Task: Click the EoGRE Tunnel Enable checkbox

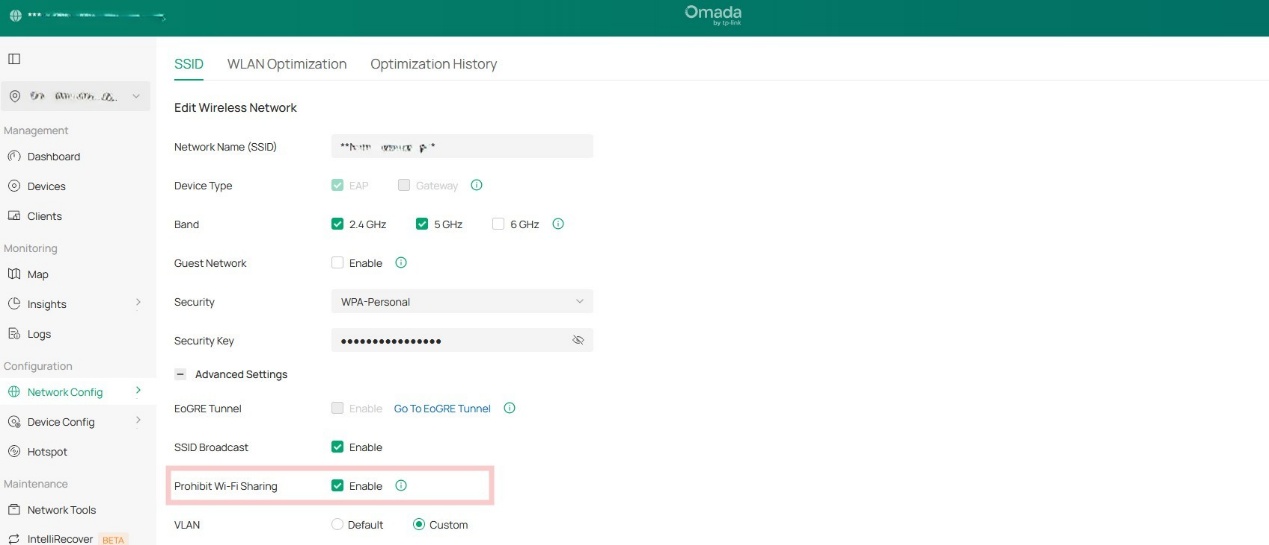Action: (337, 408)
